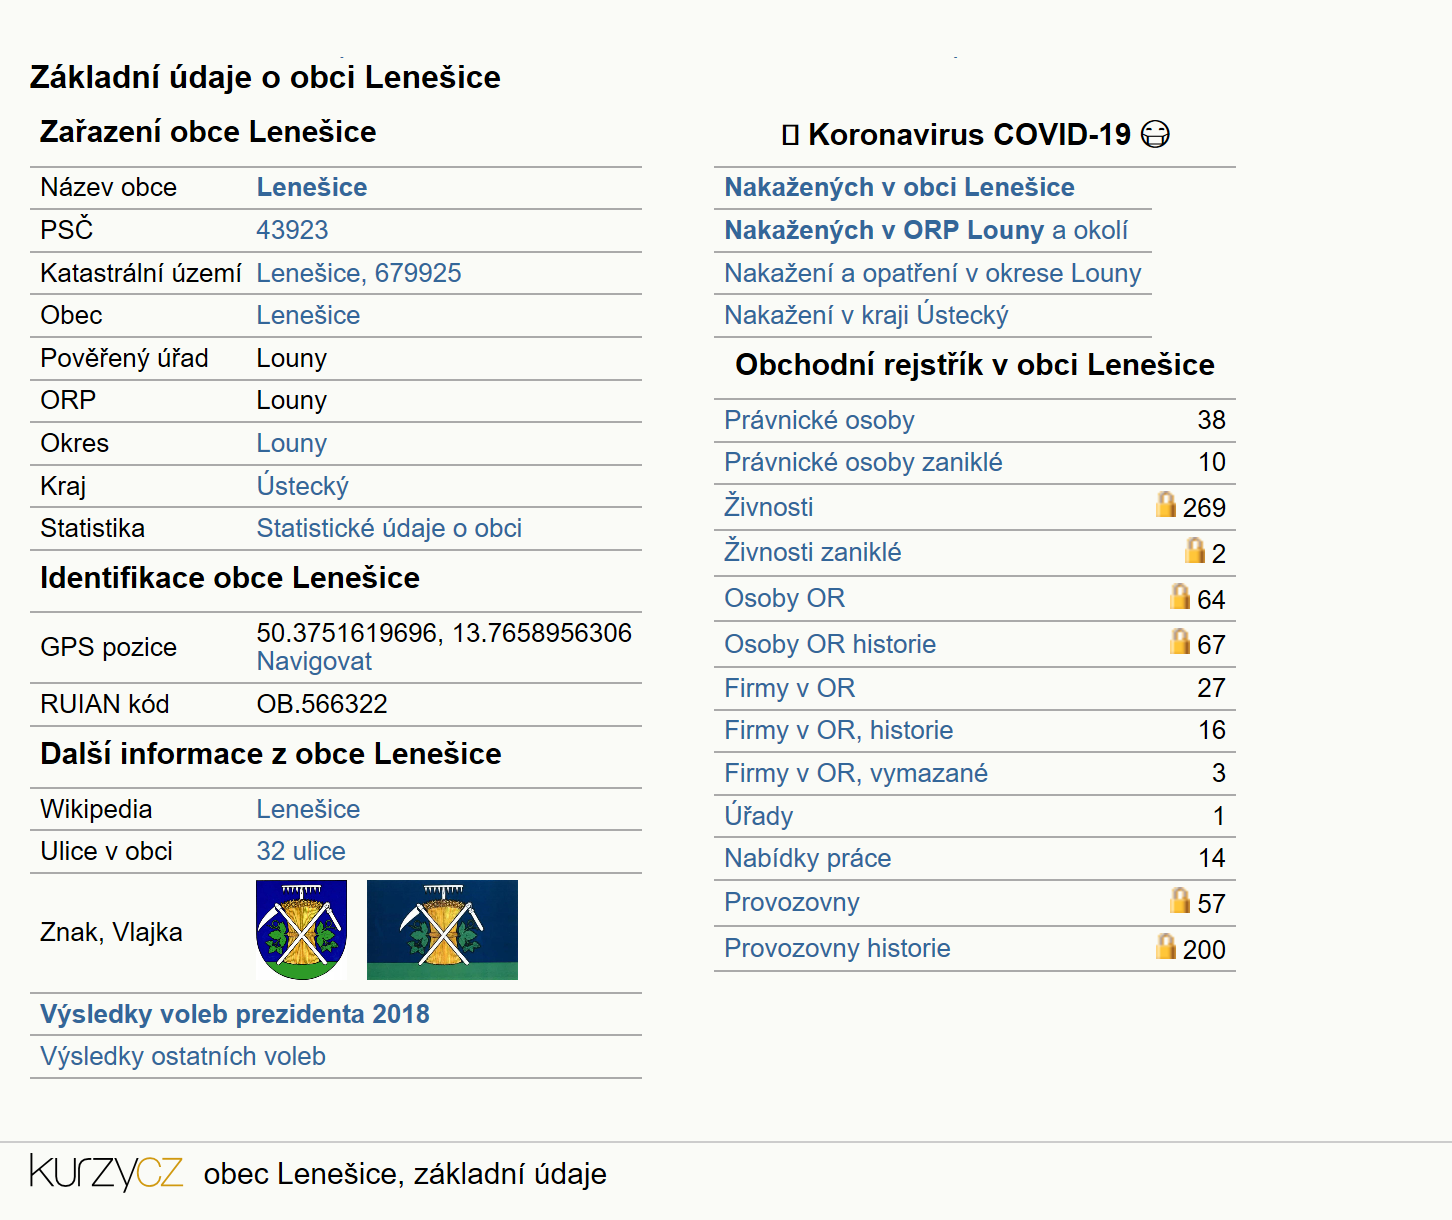Open the Provozovny link

[792, 902]
